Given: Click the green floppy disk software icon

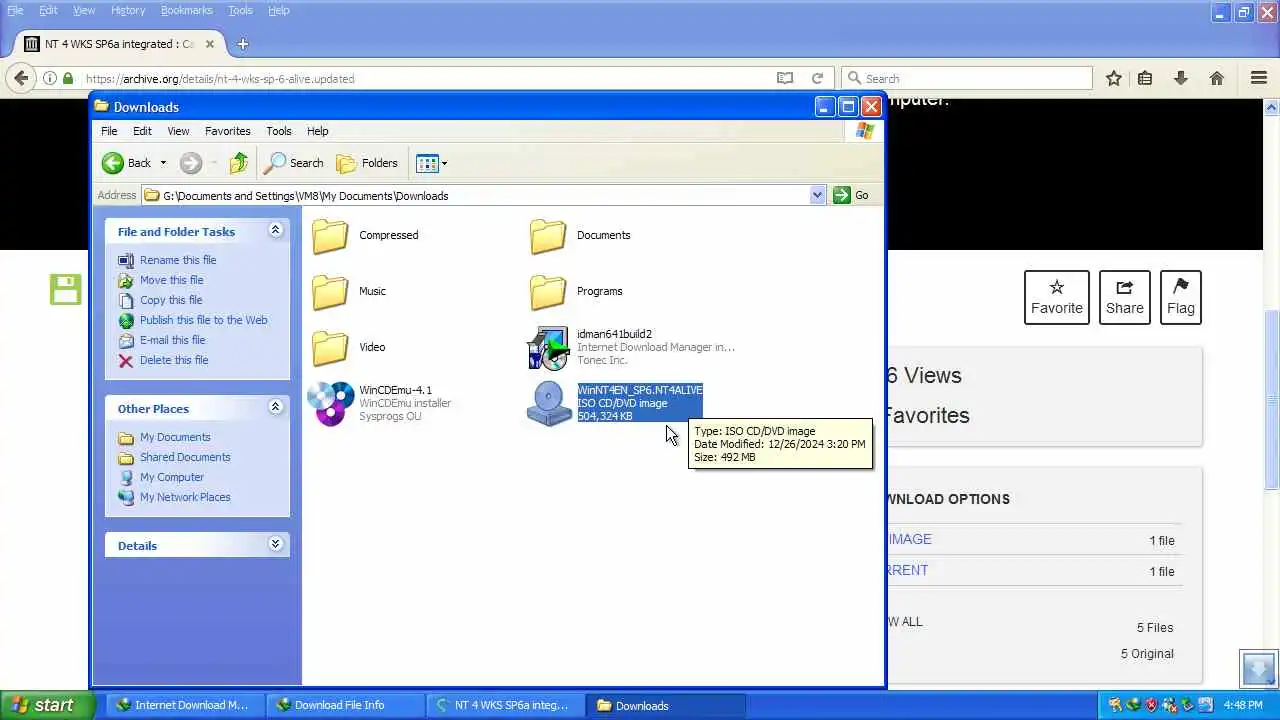Looking at the screenshot, I should click(65, 290).
